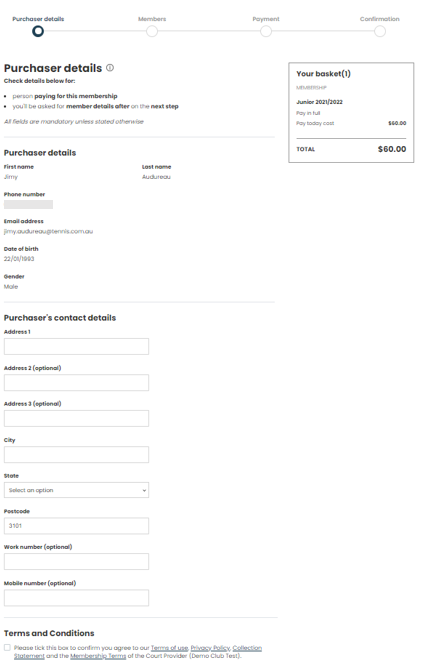Select the Payment step label

(x=266, y=19)
